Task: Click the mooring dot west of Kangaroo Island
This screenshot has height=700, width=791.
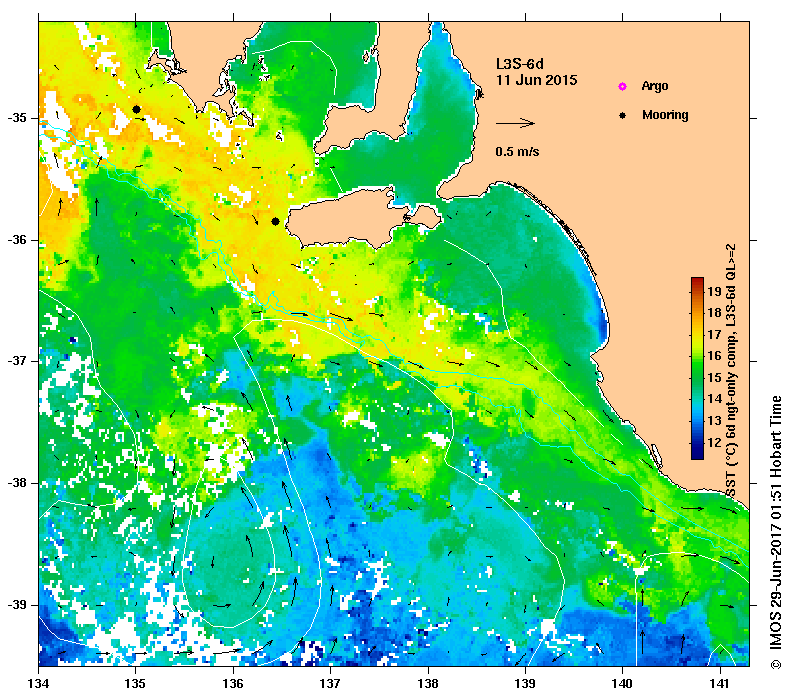Action: [x=275, y=221]
